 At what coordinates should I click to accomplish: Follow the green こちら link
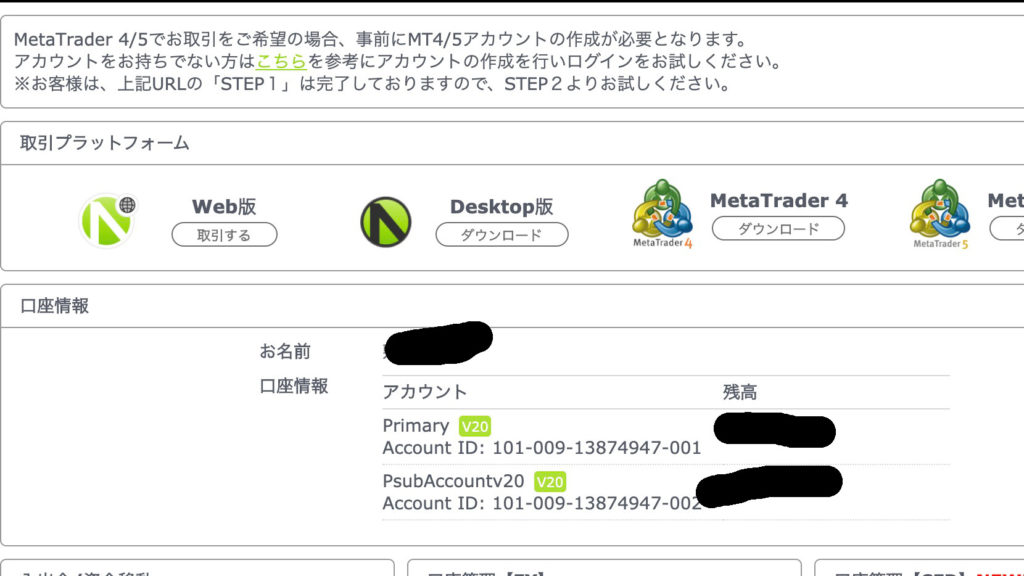281,61
